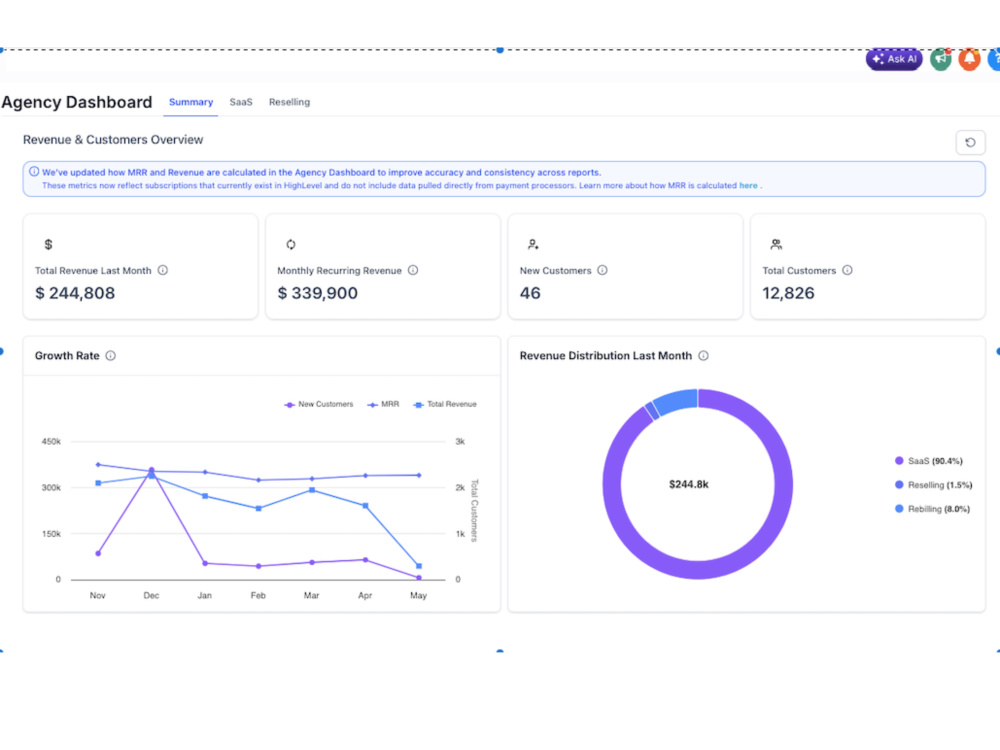The height and width of the screenshot is (750, 1000).
Task: Click the 46 new customers value
Action: tap(530, 293)
